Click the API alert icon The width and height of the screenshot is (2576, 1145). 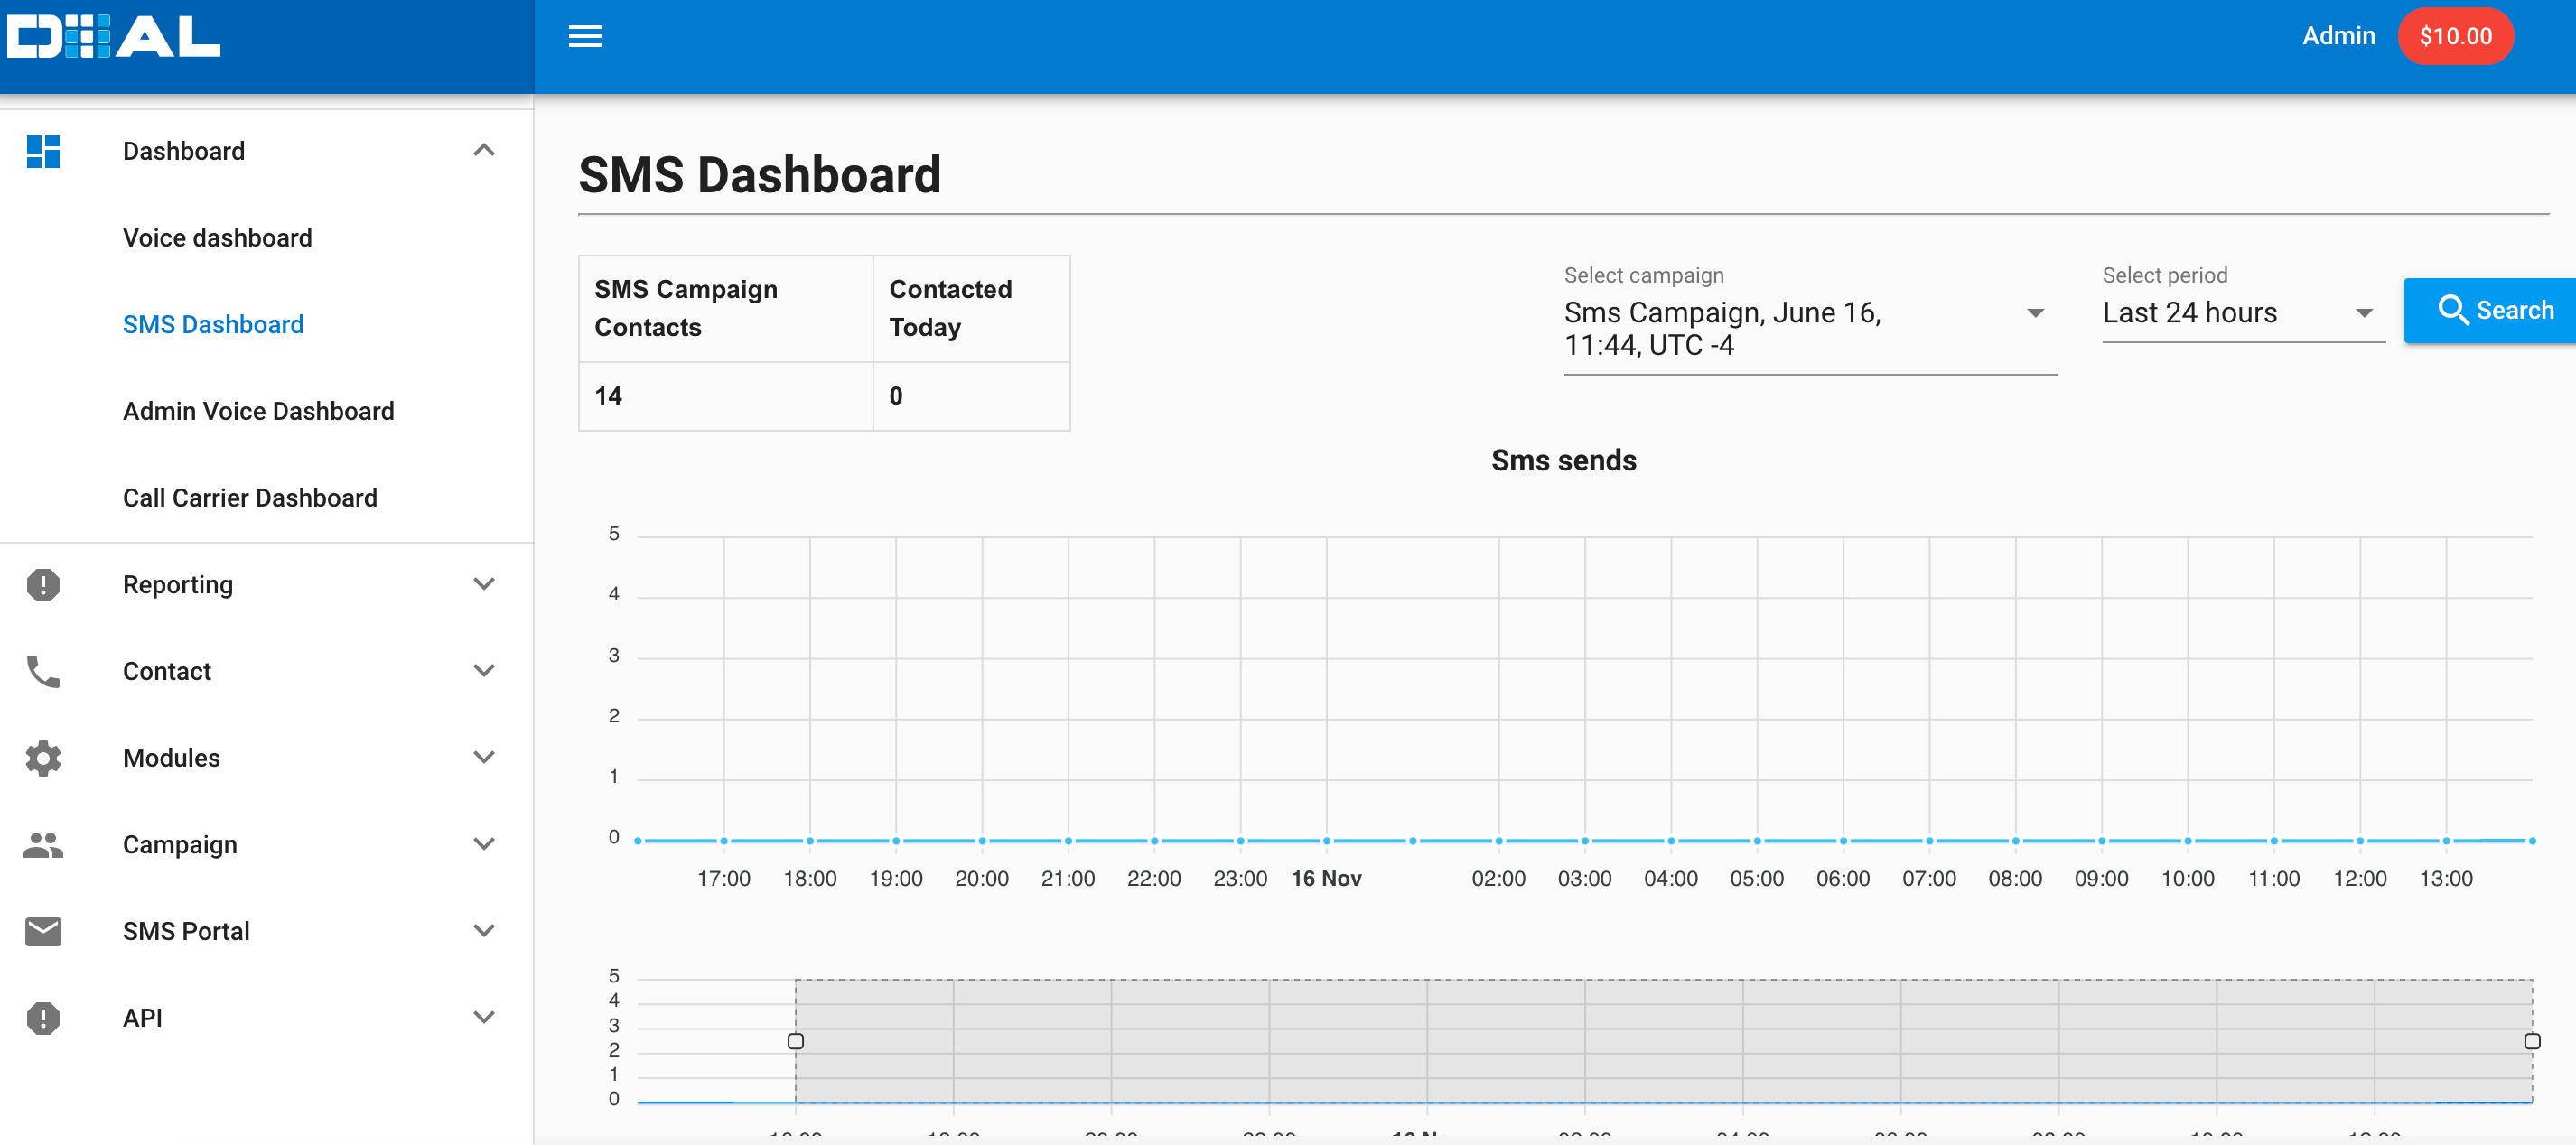pos(43,1018)
